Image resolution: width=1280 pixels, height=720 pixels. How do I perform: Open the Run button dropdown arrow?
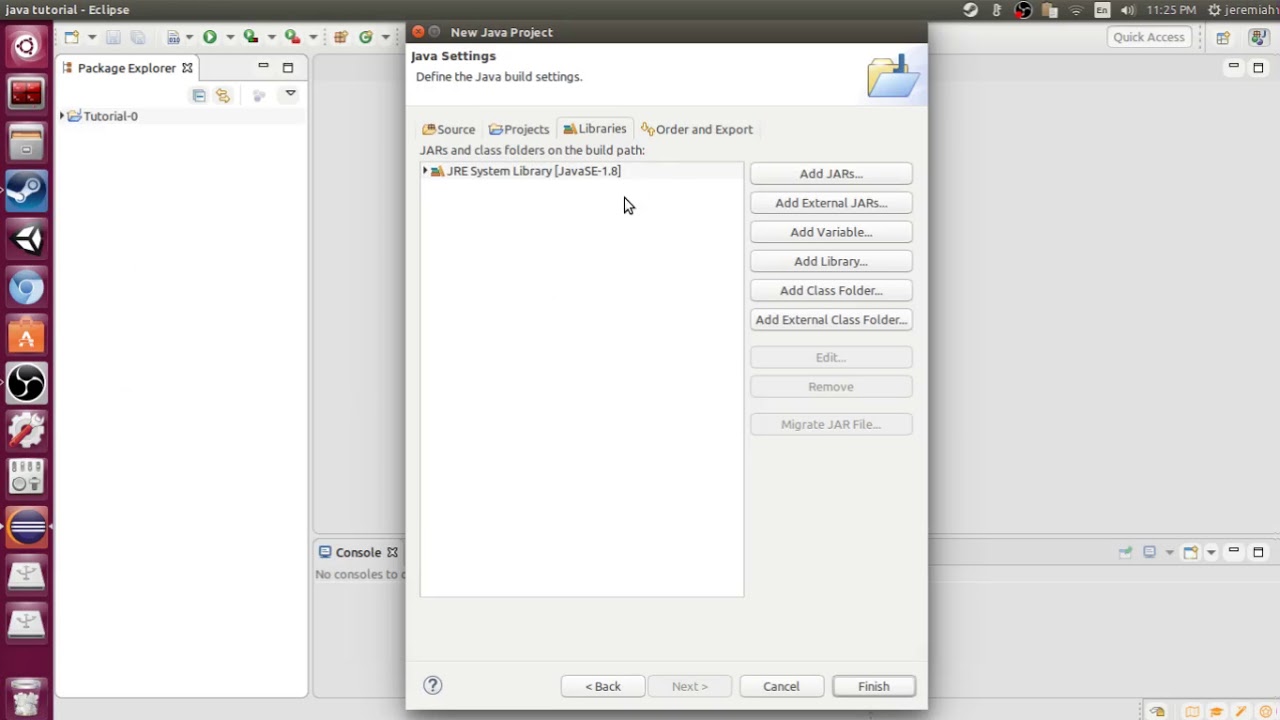(229, 37)
